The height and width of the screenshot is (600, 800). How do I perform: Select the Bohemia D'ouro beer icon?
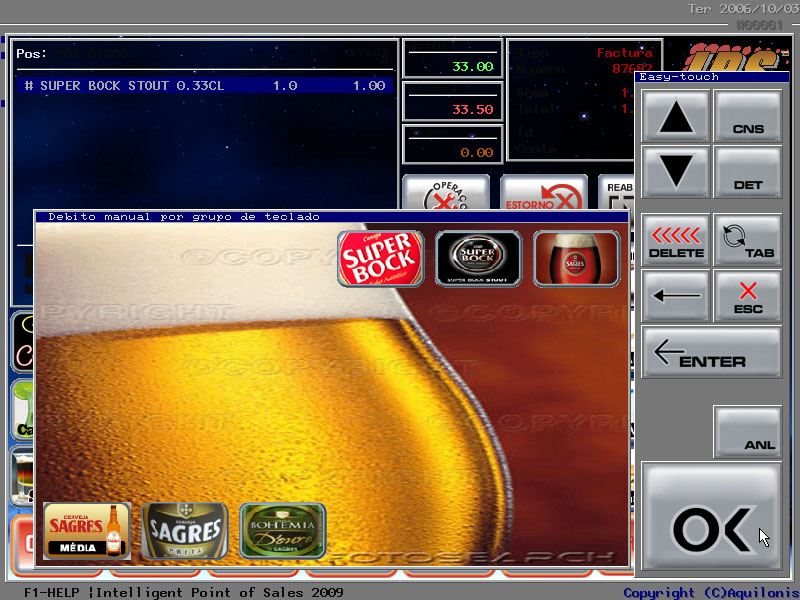(x=282, y=530)
